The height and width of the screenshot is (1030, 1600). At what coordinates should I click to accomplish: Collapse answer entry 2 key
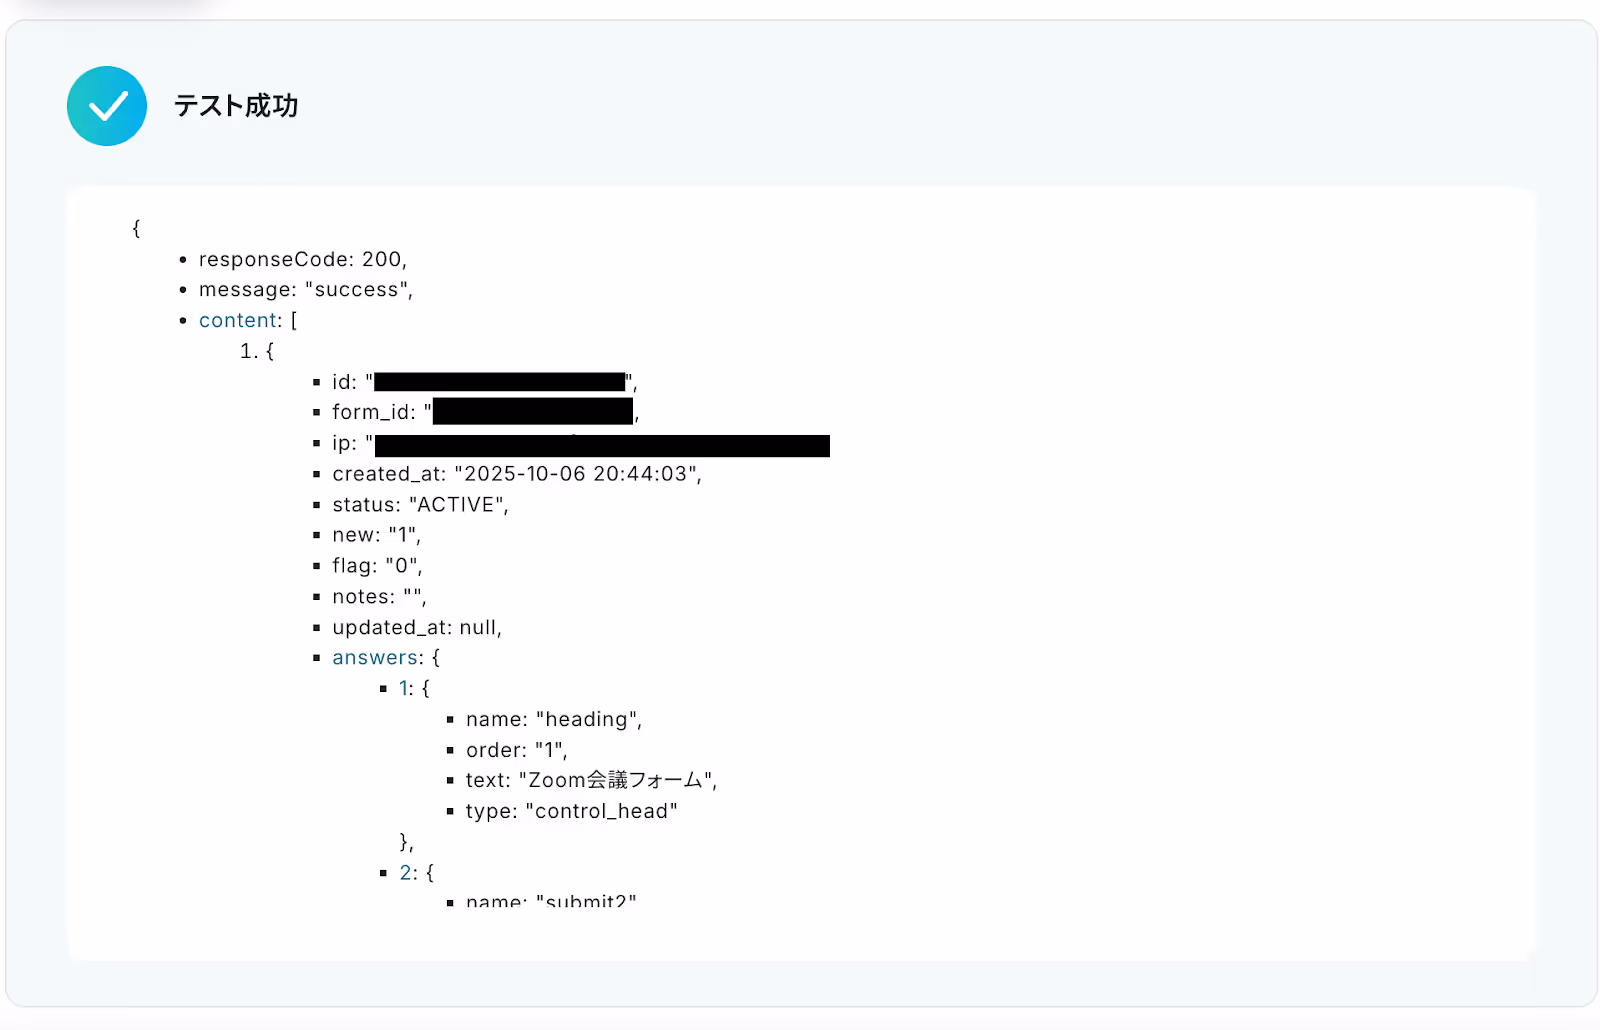coord(406,872)
